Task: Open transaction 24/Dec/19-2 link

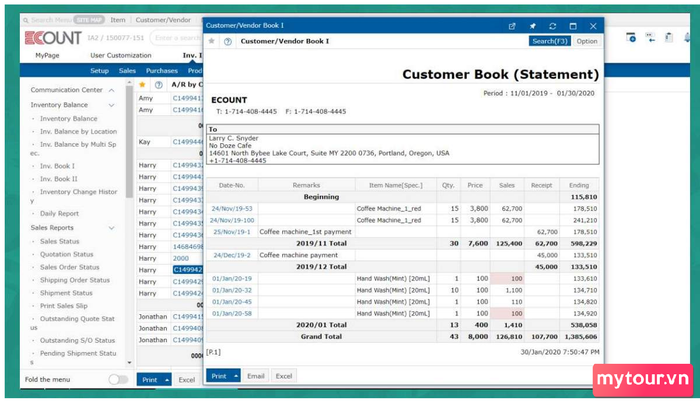Action: [232, 255]
